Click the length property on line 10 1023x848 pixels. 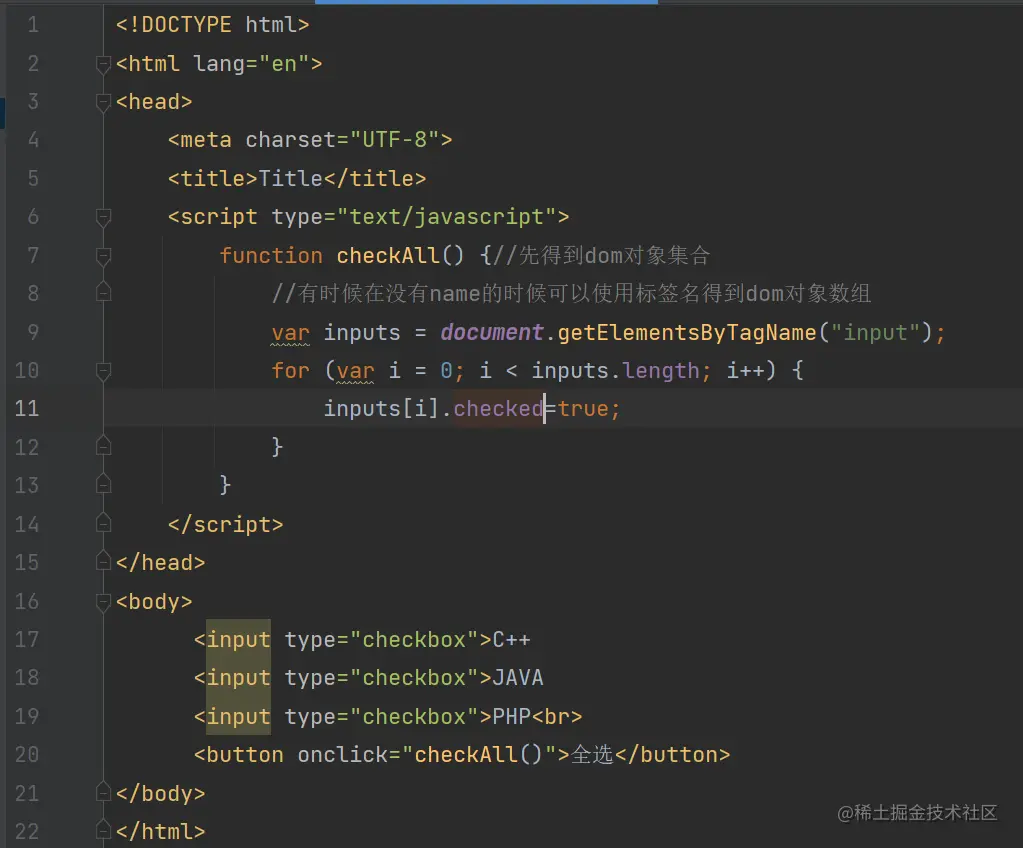click(660, 371)
